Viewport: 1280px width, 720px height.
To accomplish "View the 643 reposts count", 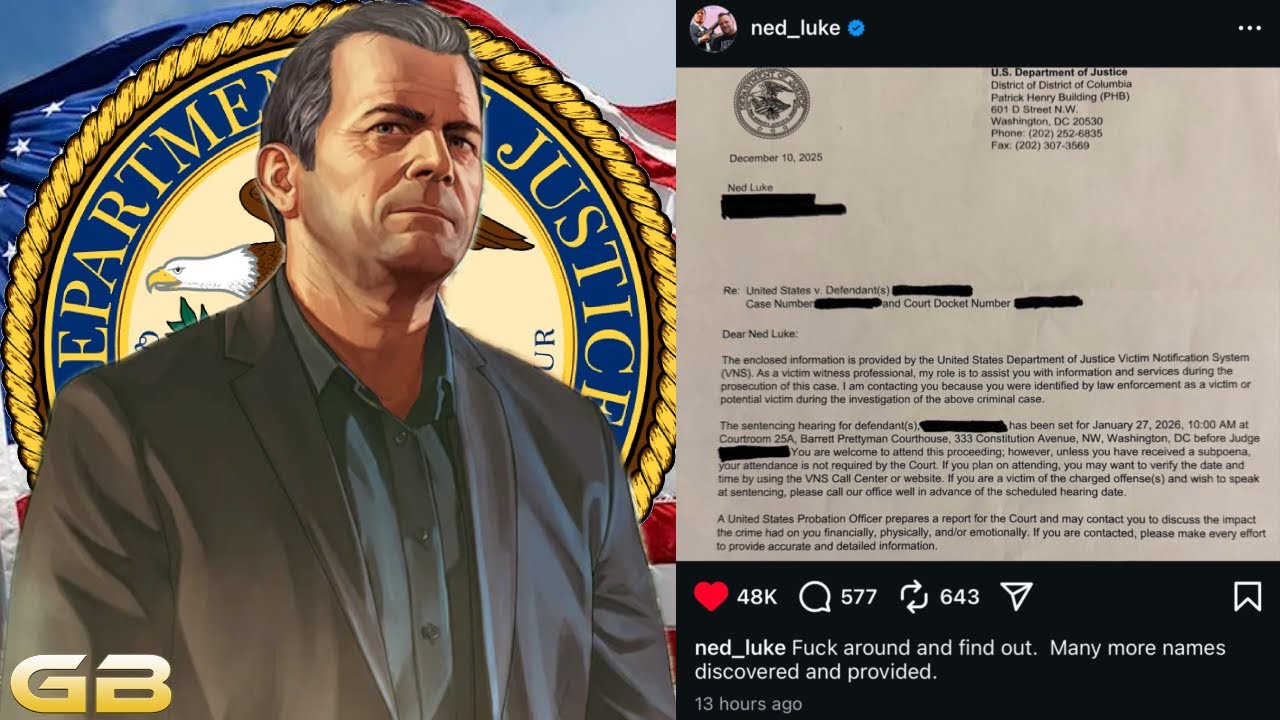I will pos(959,597).
